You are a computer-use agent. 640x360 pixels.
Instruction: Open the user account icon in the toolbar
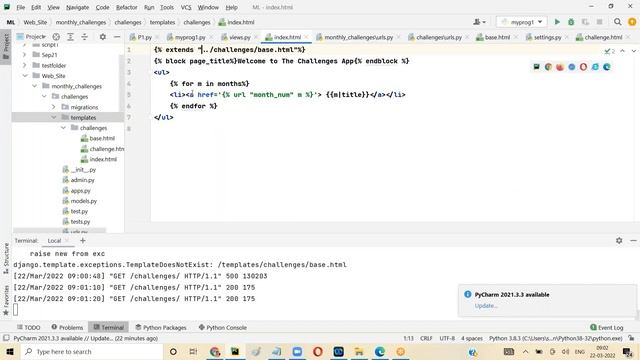[x=479, y=22]
